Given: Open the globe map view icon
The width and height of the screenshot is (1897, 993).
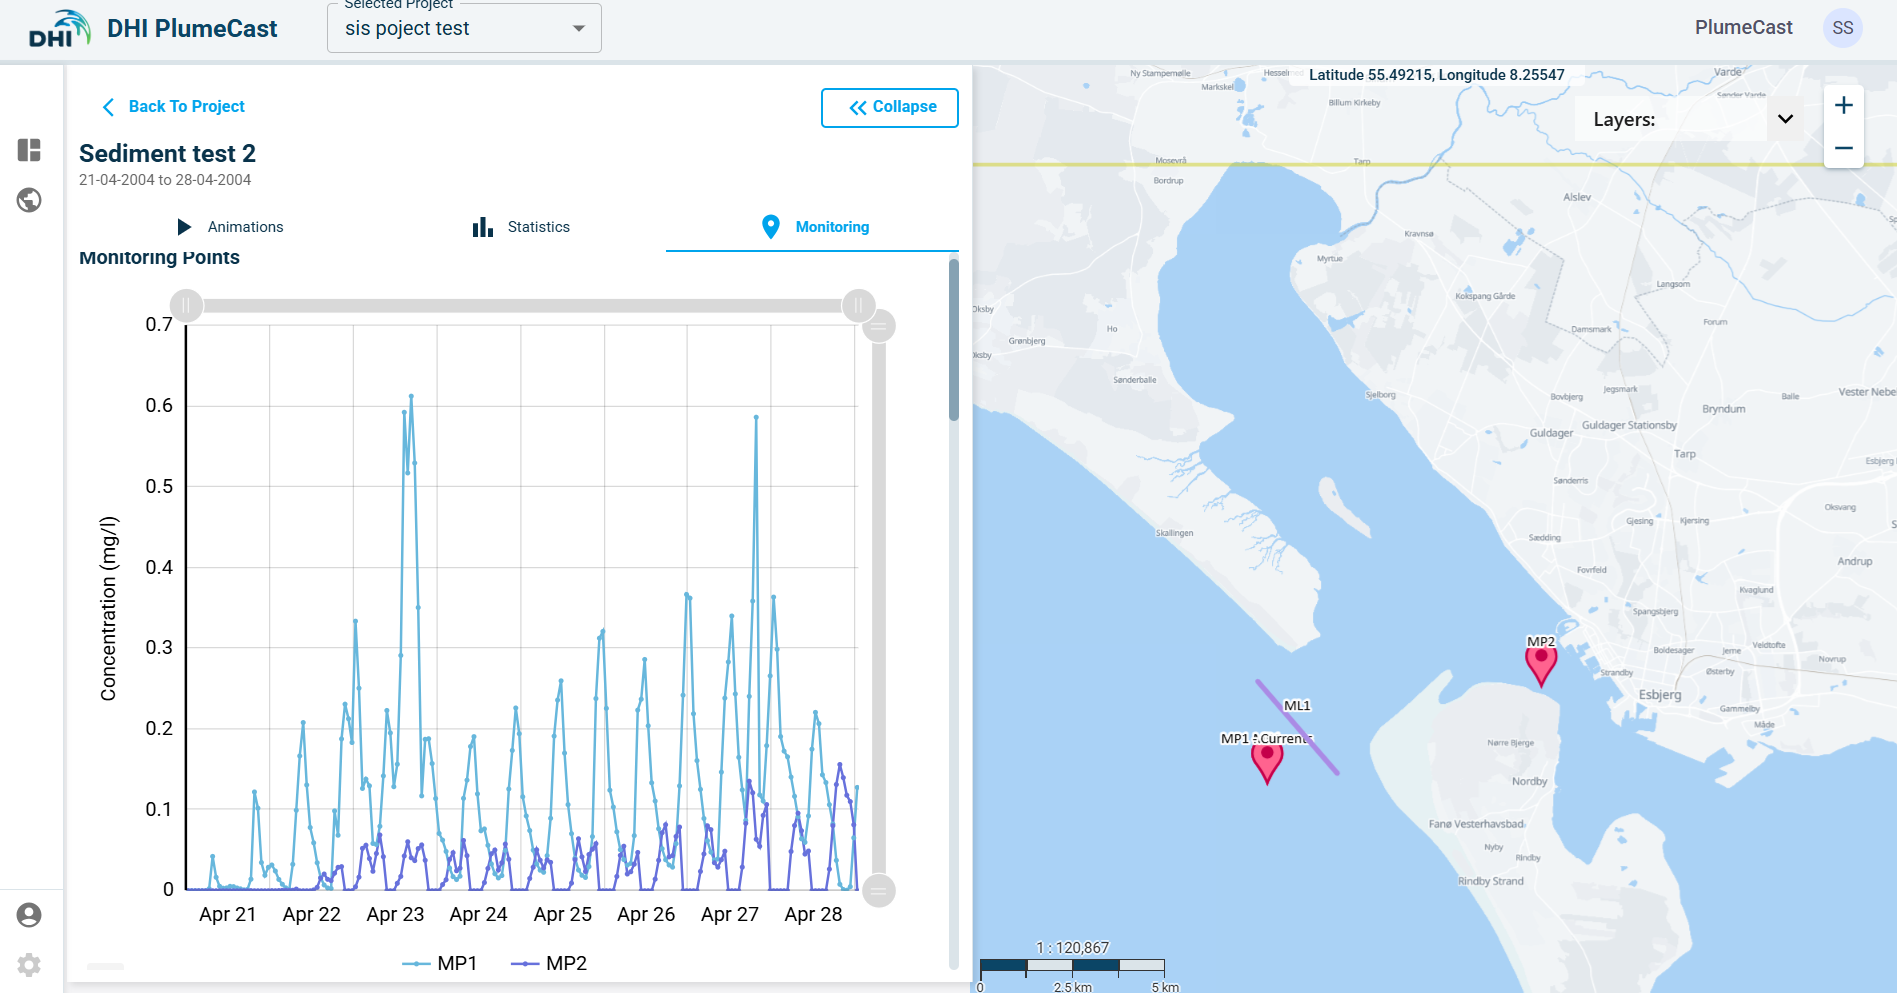Looking at the screenshot, I should point(29,200).
